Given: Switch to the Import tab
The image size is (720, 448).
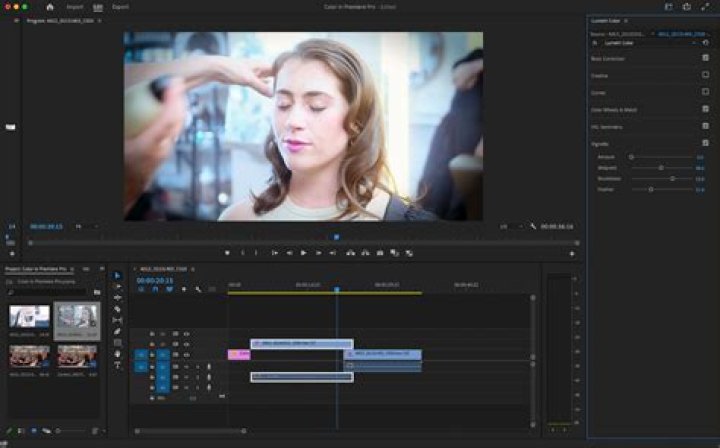Looking at the screenshot, I should (75, 7).
